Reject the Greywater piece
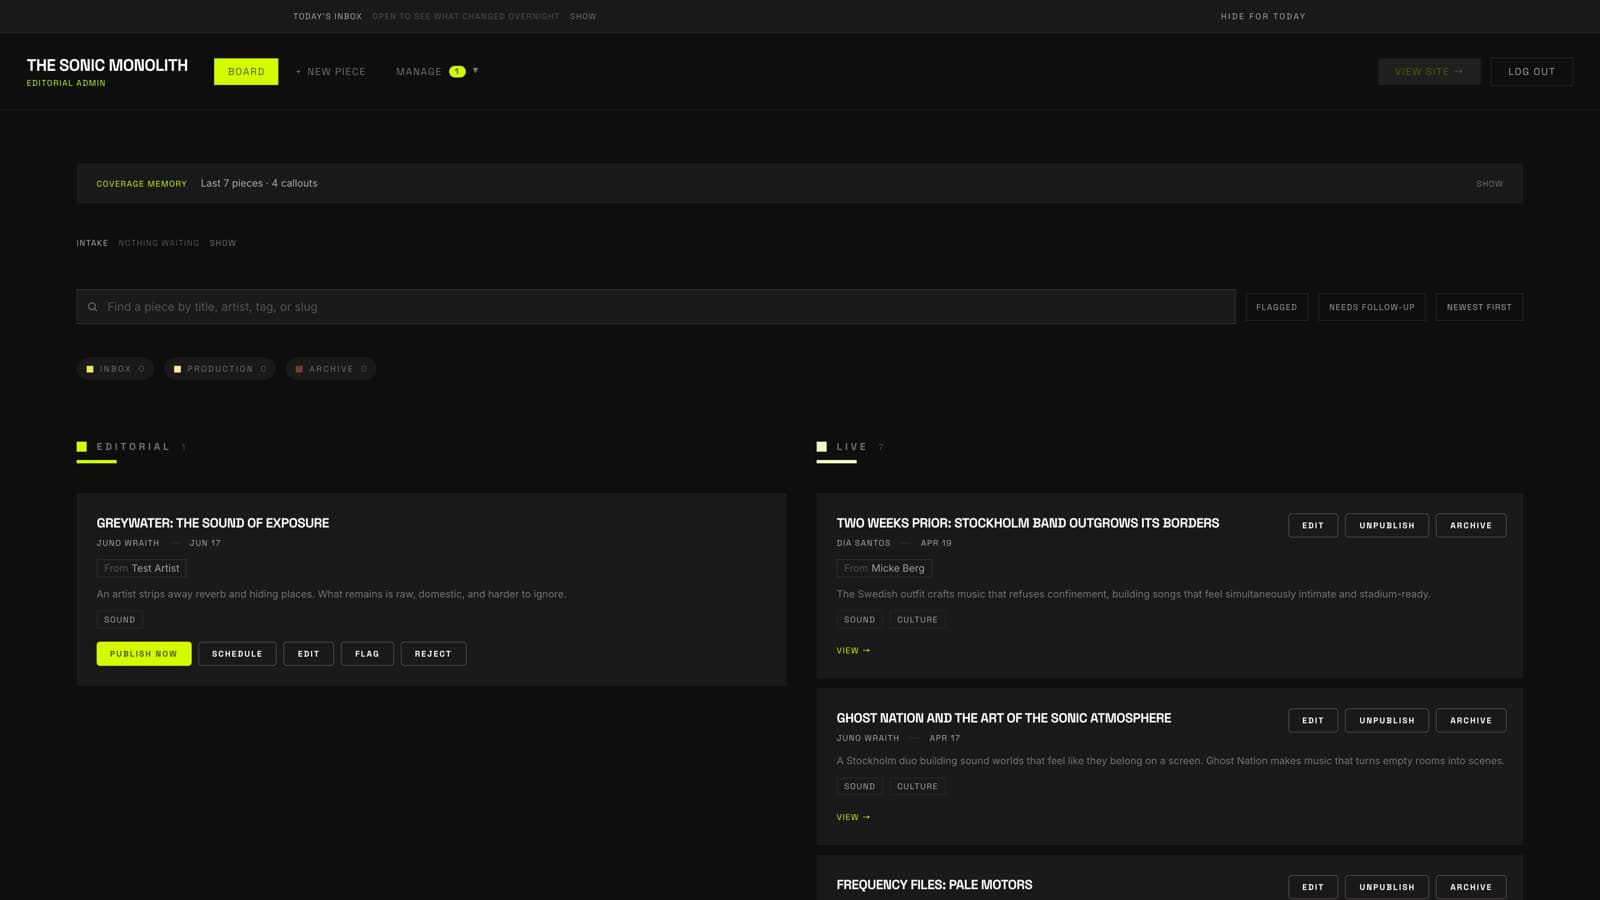 [433, 654]
